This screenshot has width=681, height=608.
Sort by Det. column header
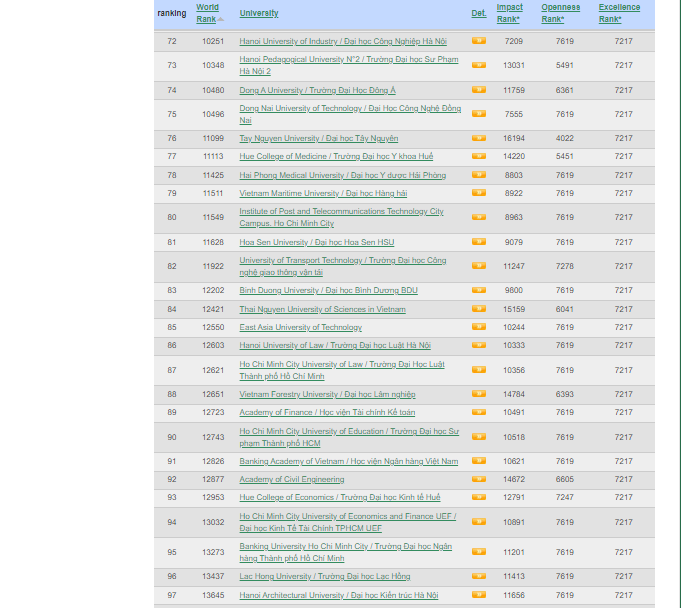[x=479, y=13]
